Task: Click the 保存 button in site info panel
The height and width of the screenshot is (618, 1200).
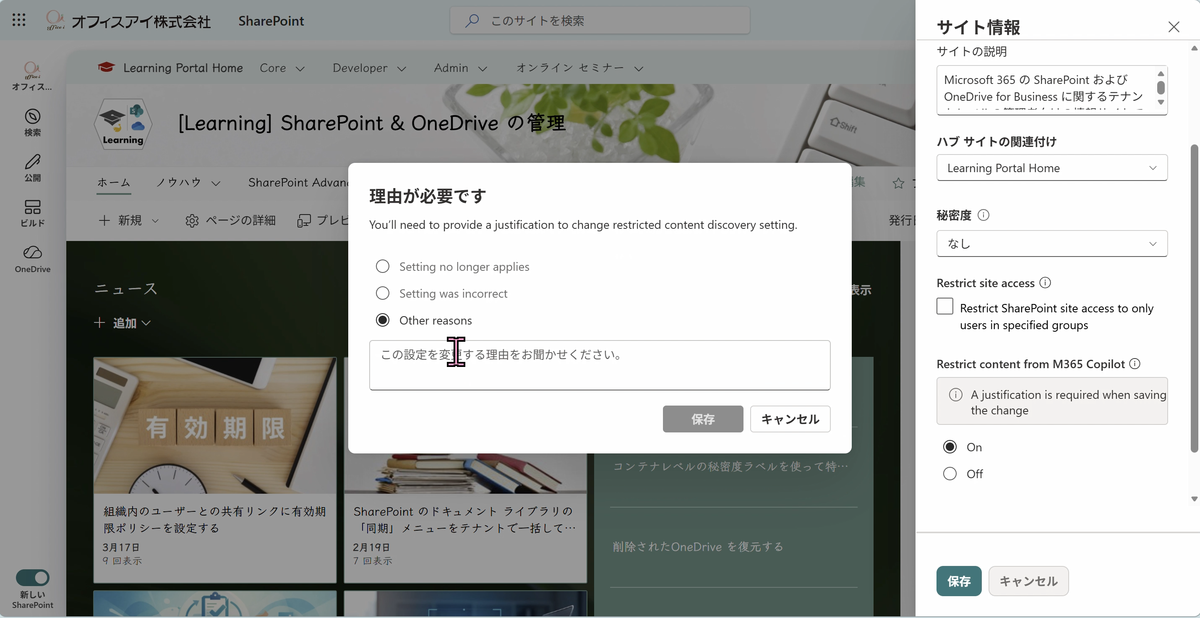Action: pos(958,581)
